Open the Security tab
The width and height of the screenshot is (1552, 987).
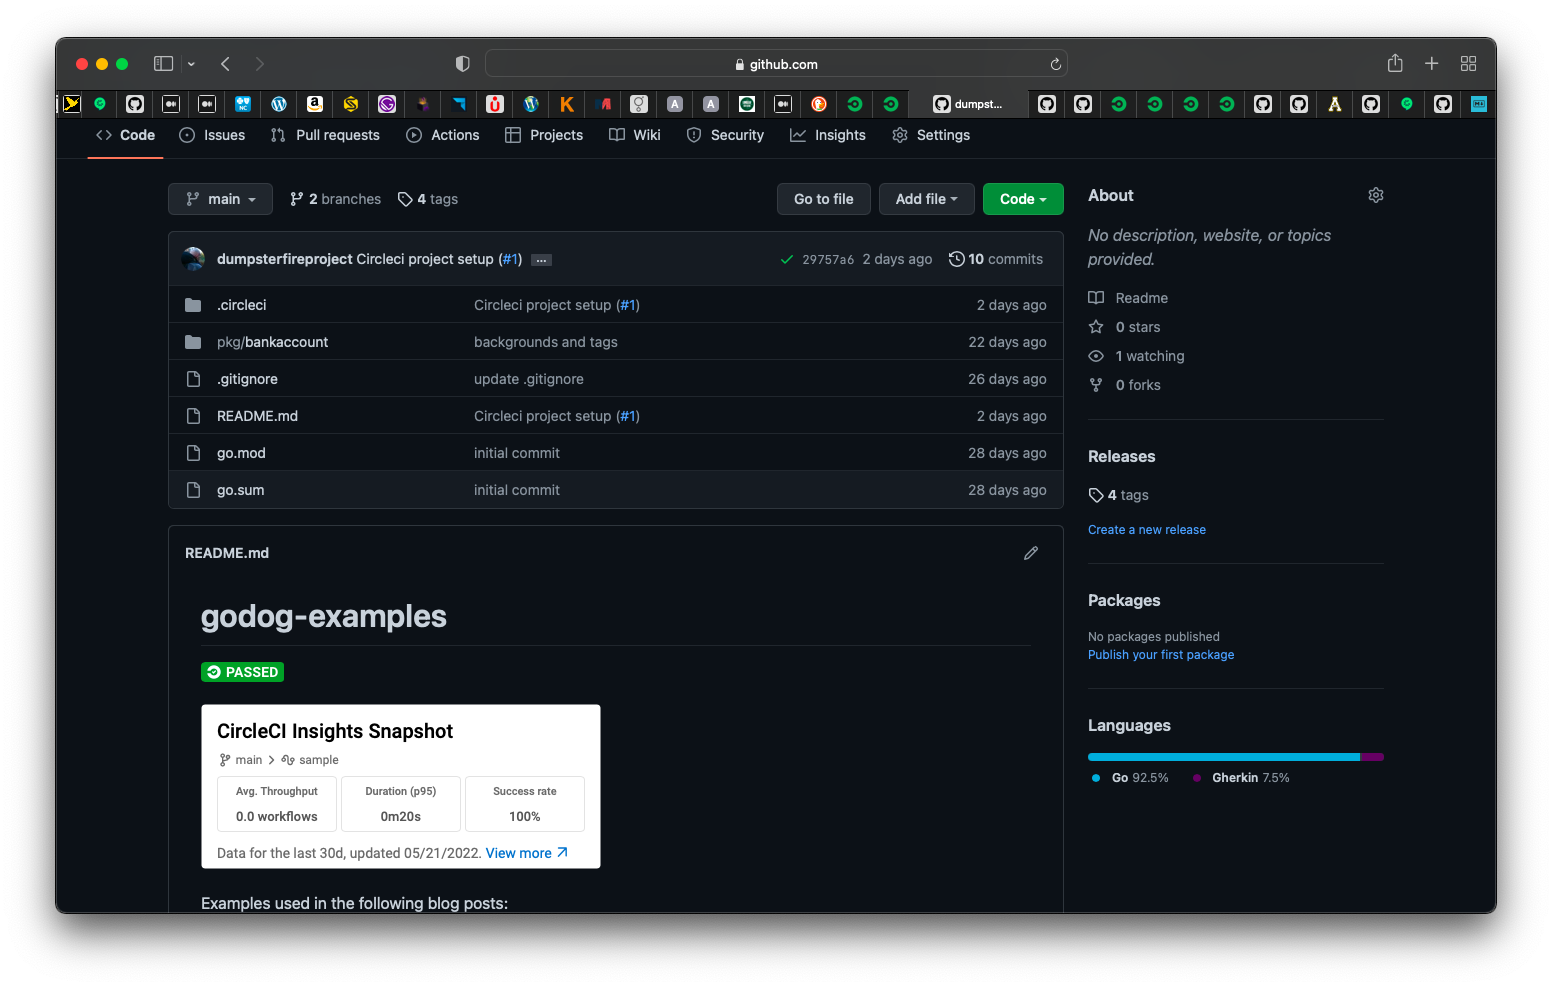click(x=725, y=135)
